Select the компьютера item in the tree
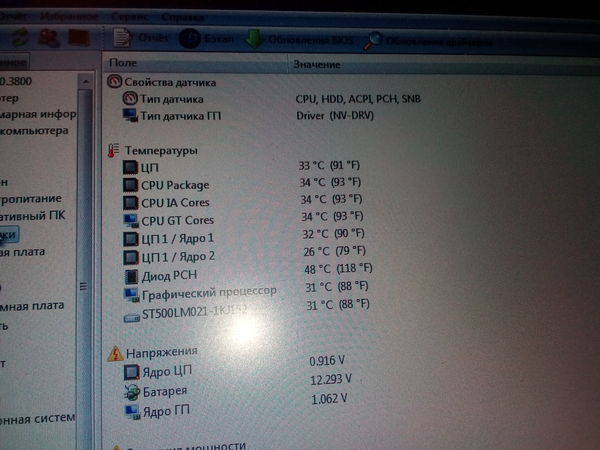Viewport: 600px width, 450px height. tap(34, 131)
